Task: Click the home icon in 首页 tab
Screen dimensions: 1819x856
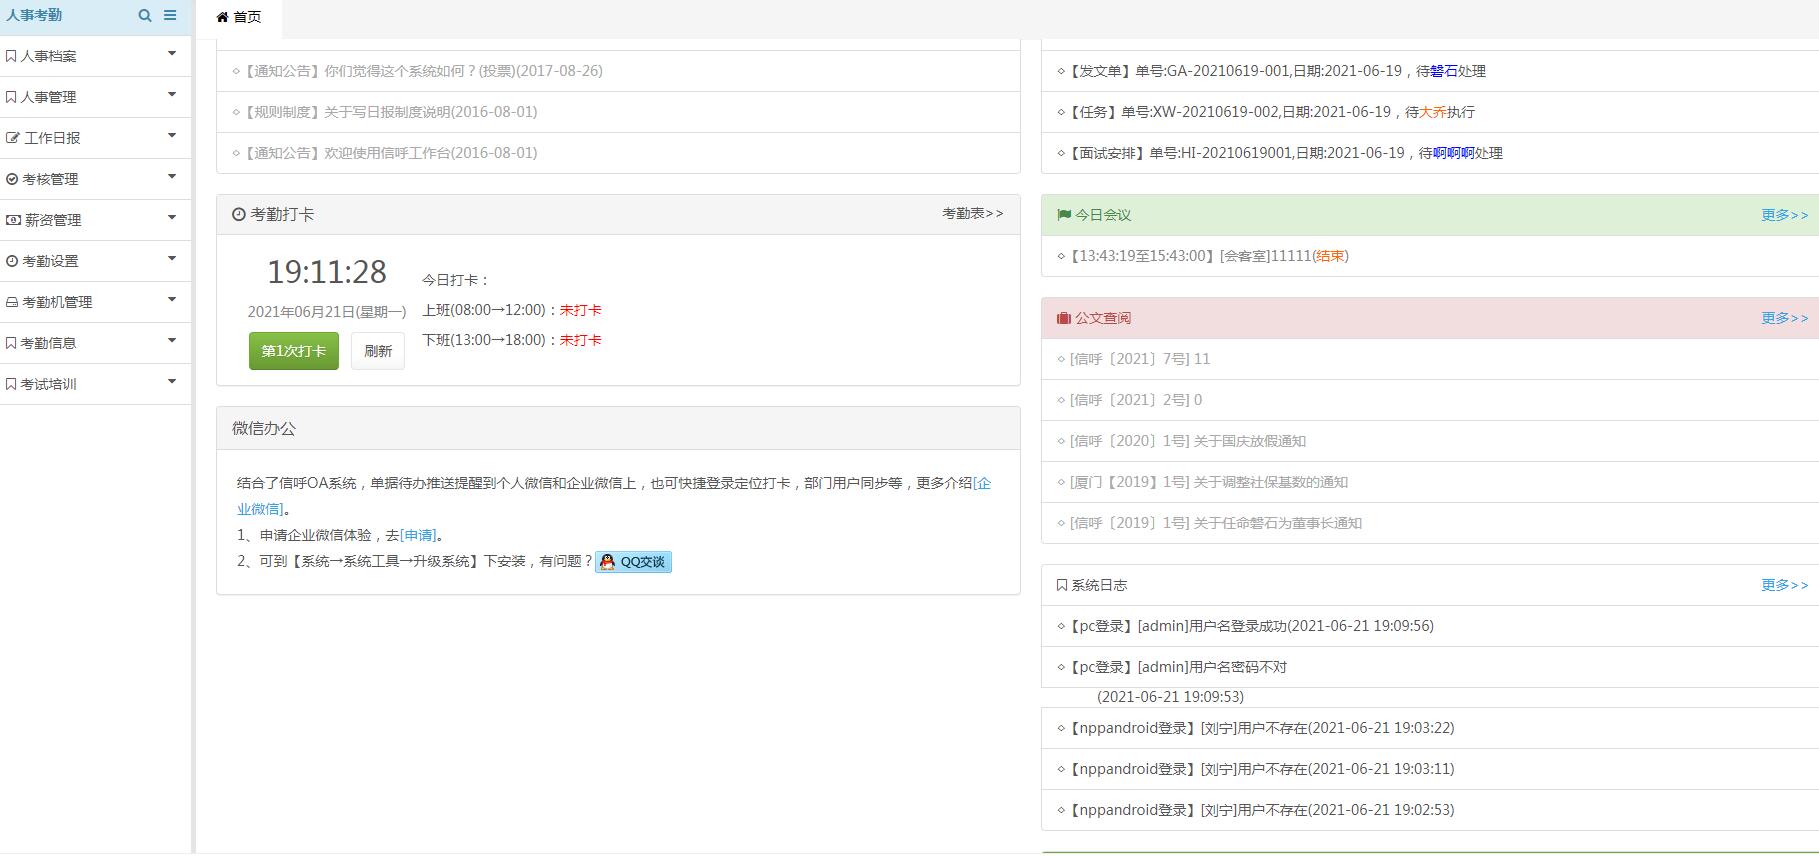Action: coord(223,17)
